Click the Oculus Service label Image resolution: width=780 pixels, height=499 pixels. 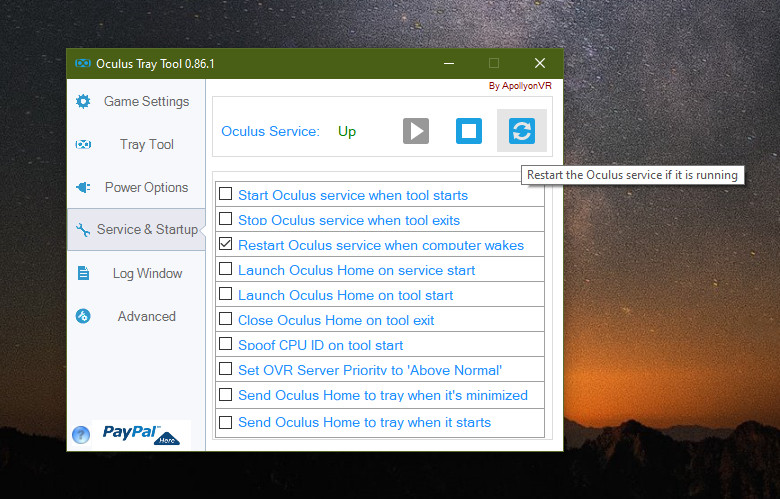point(270,131)
